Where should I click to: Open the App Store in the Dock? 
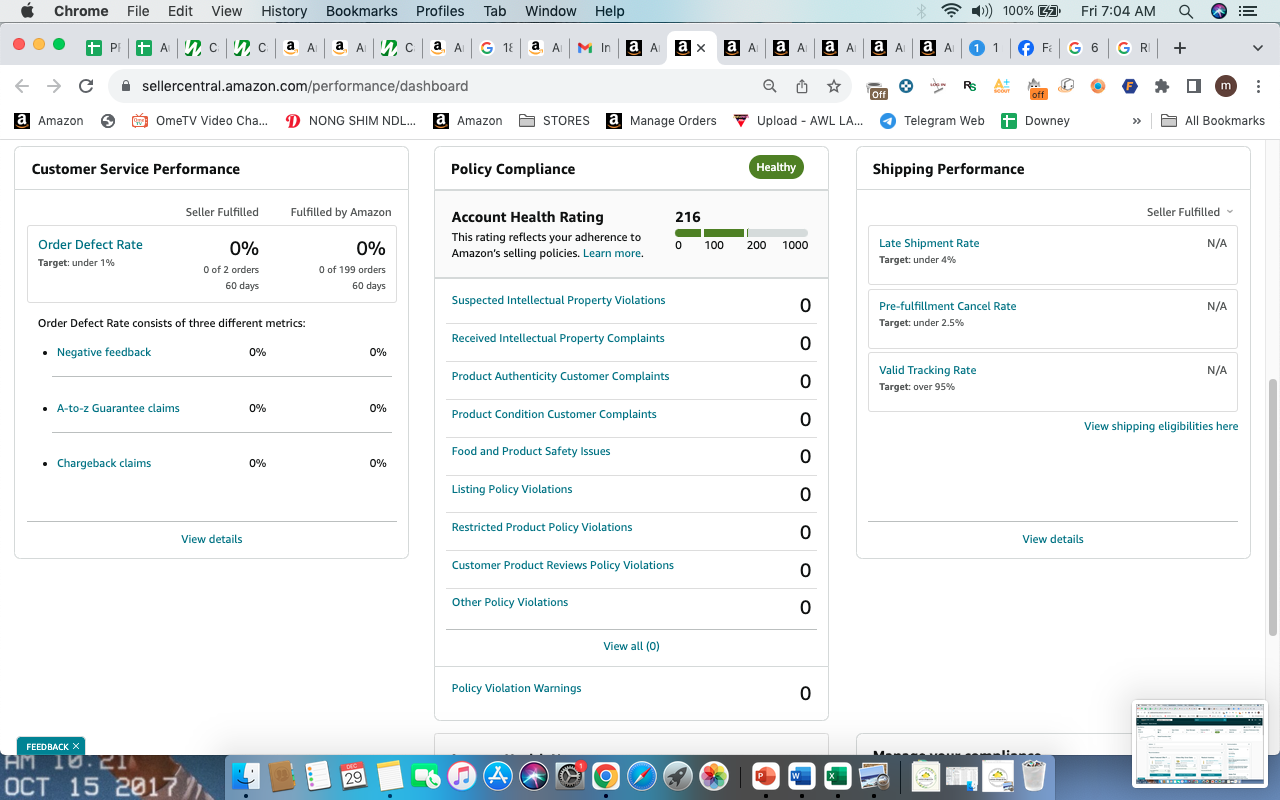497,775
